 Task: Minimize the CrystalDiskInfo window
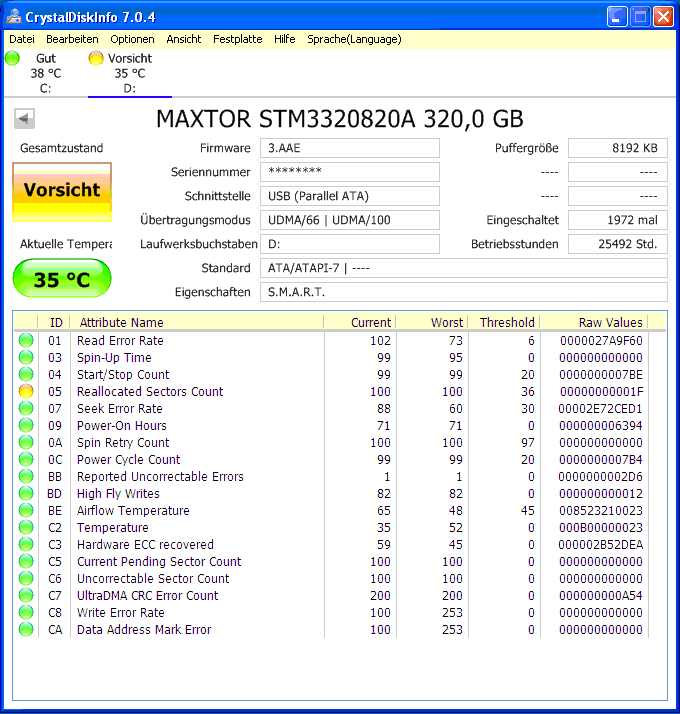tap(617, 17)
